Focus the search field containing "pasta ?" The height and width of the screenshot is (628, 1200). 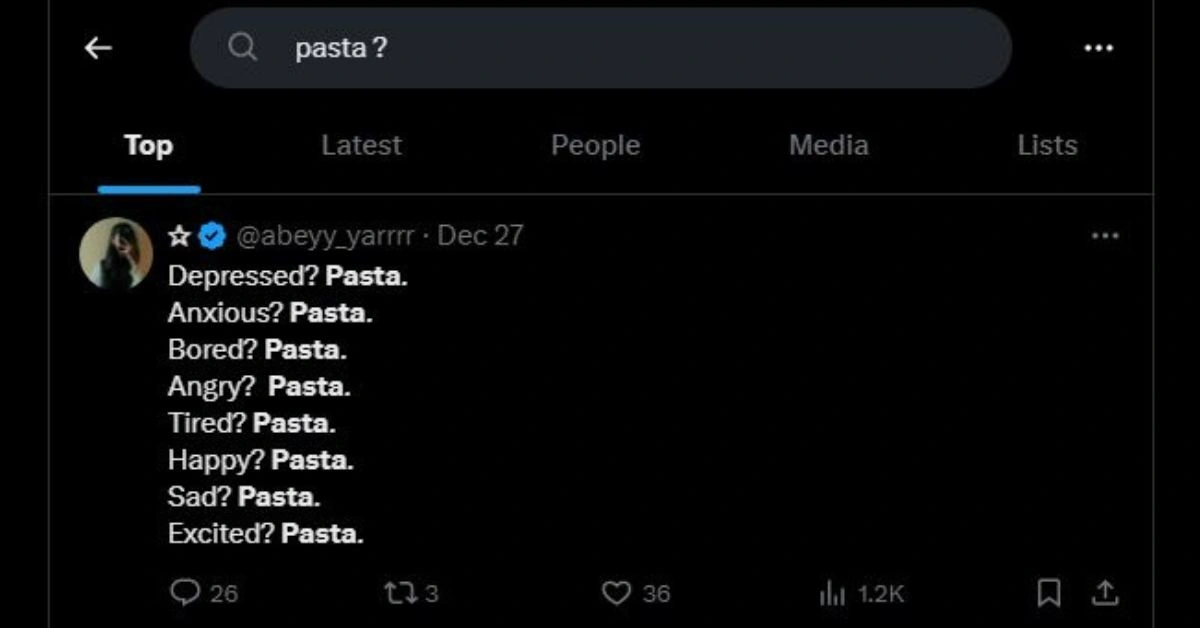pos(600,48)
